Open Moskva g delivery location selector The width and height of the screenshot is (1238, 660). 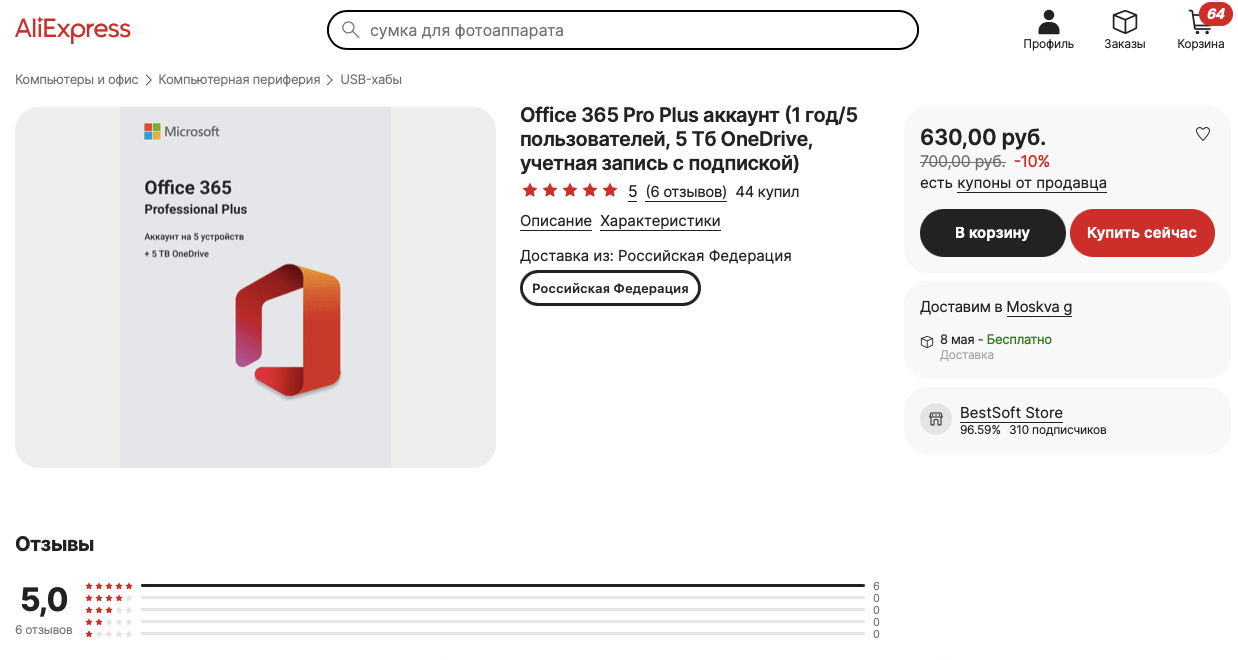pos(1038,307)
